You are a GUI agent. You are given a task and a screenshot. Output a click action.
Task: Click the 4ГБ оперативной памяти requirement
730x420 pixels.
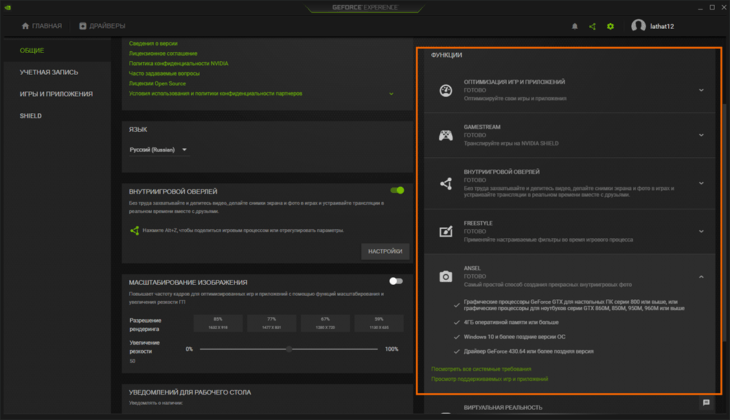(x=511, y=322)
